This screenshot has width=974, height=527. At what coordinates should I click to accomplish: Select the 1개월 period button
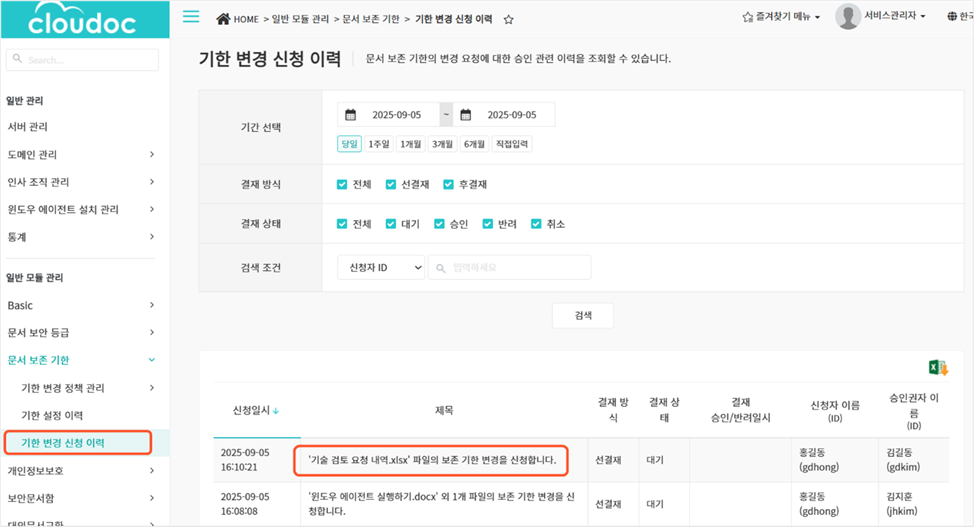click(x=411, y=144)
